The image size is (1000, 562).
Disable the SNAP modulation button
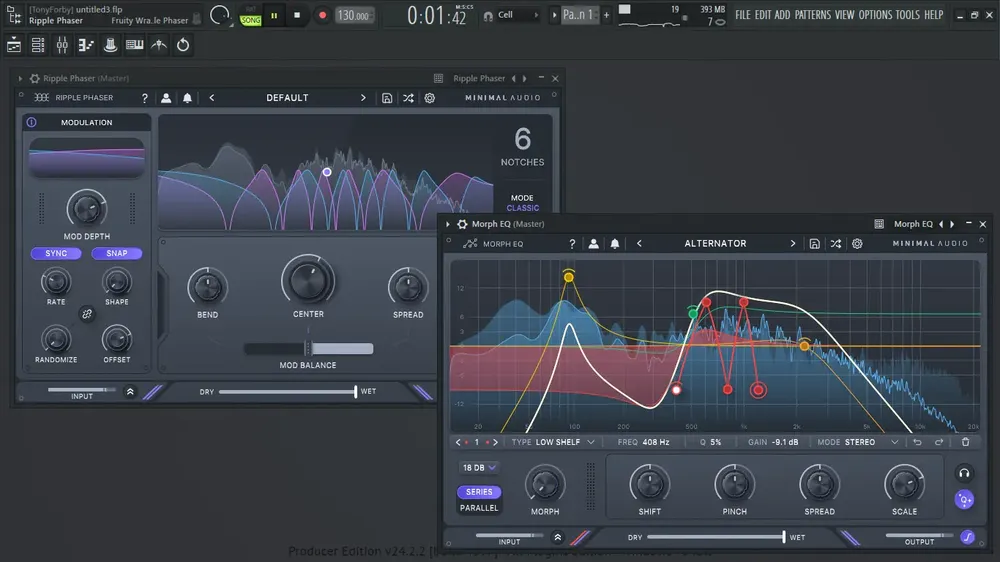pos(117,253)
